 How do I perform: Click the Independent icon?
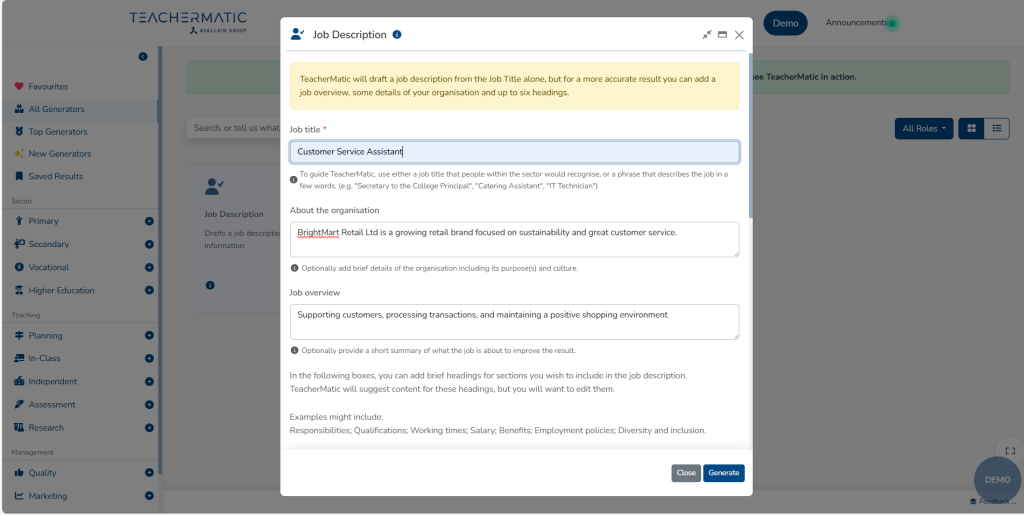[19, 381]
